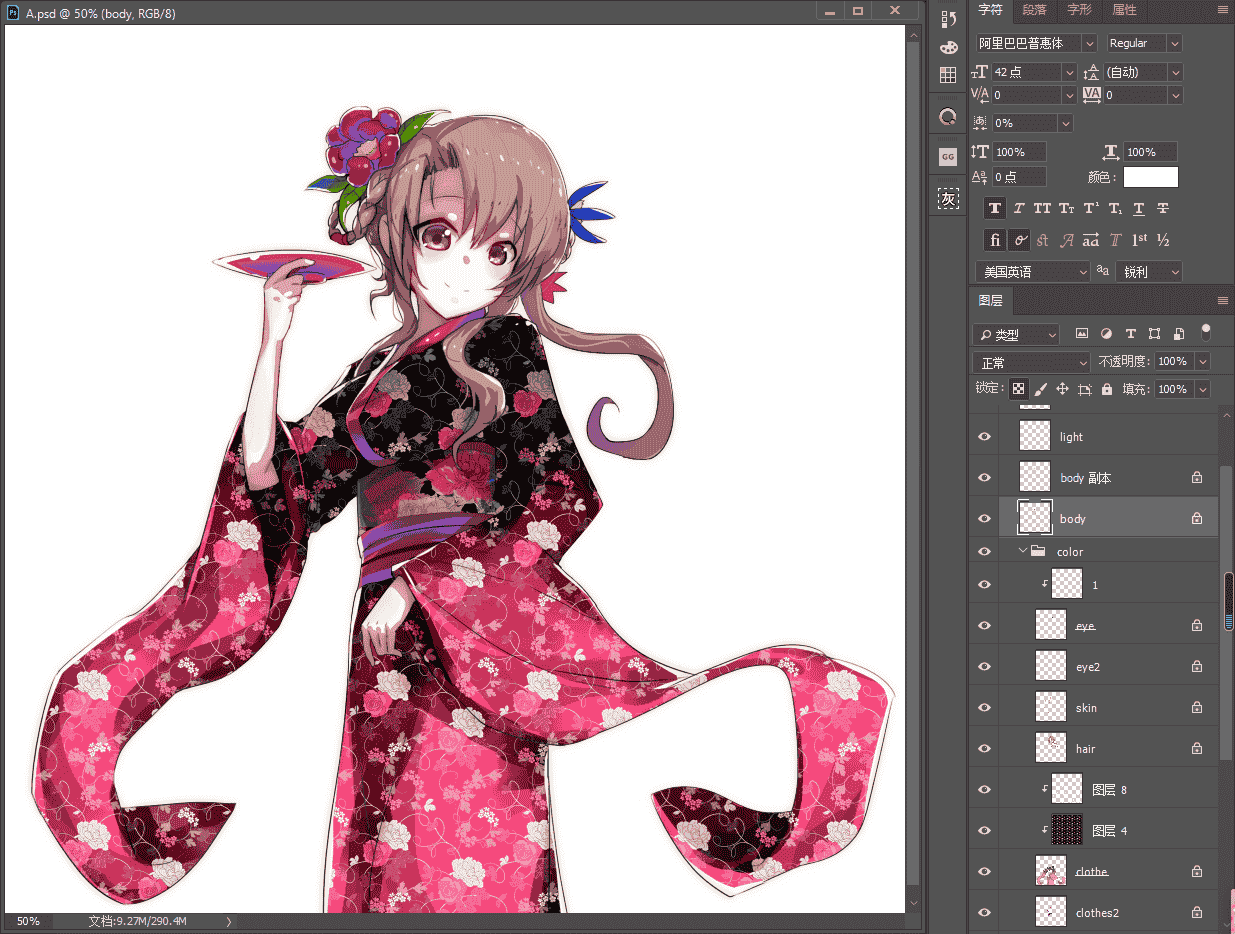The image size is (1235, 934).
Task: Toggle faux bold text style
Action: pyautogui.click(x=994, y=208)
